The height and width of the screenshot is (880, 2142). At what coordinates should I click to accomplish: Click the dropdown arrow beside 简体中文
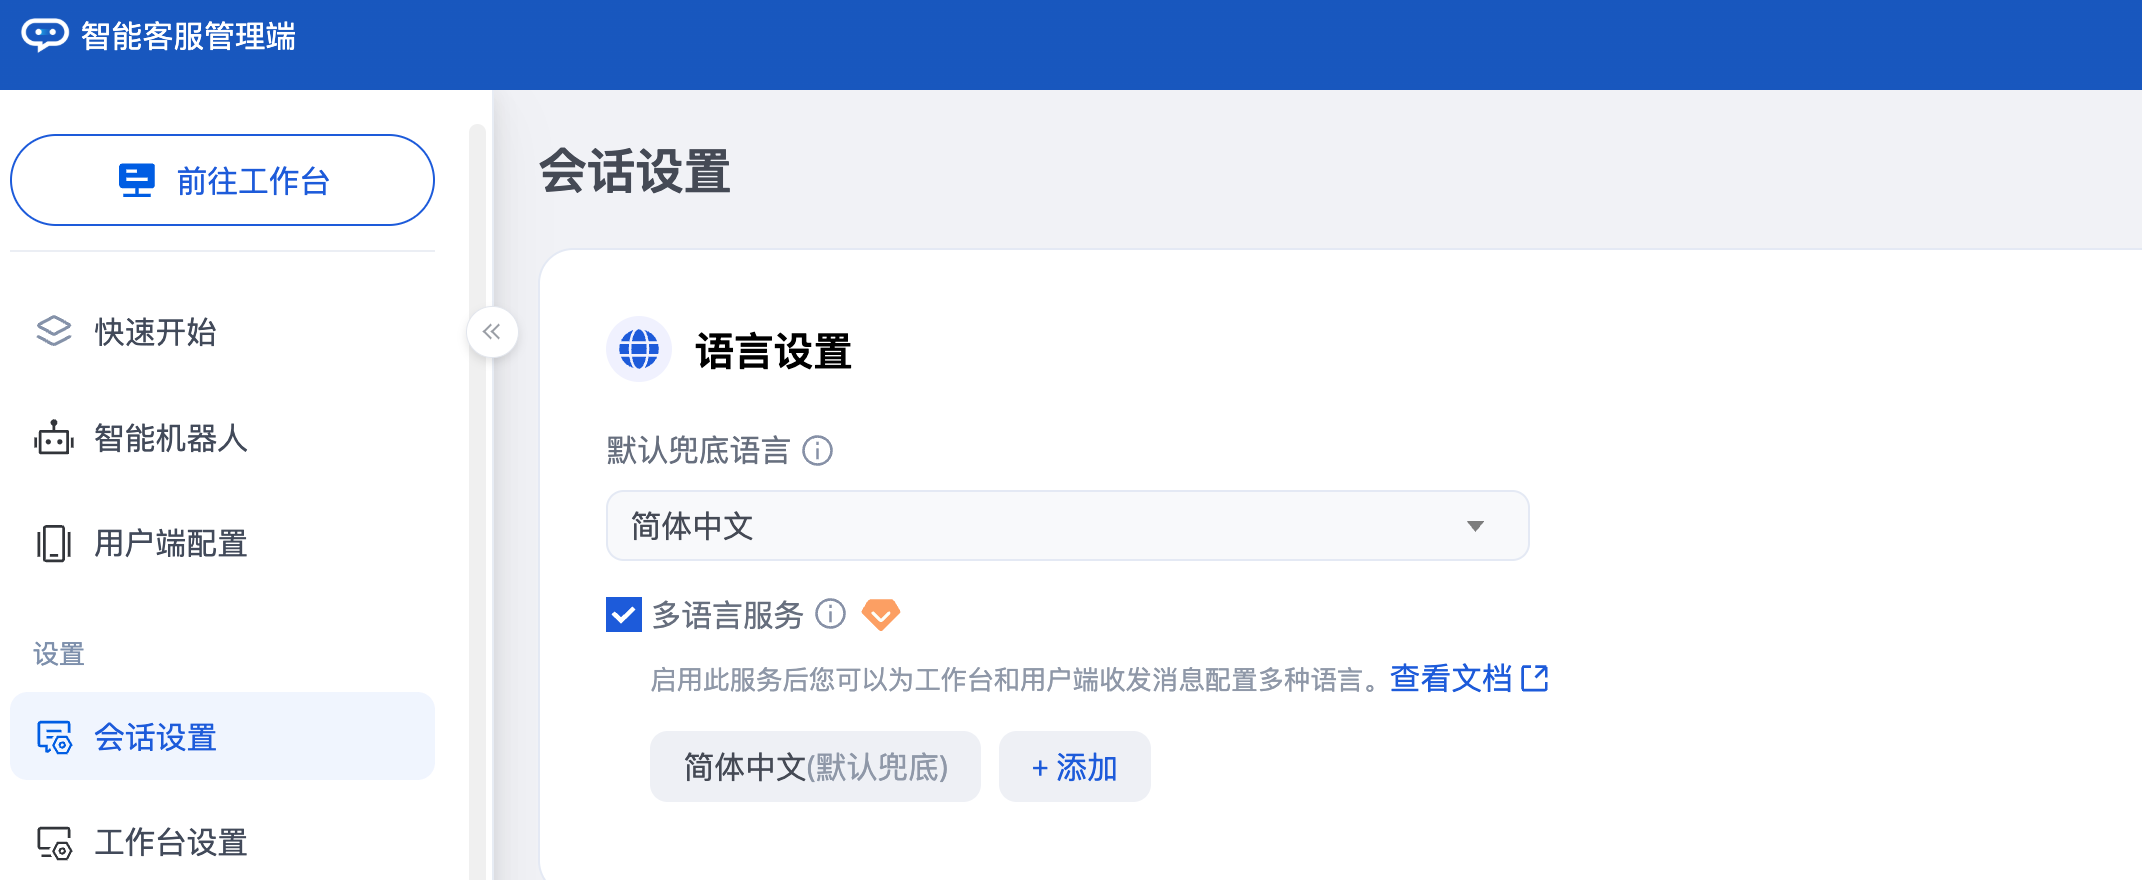click(x=1475, y=526)
